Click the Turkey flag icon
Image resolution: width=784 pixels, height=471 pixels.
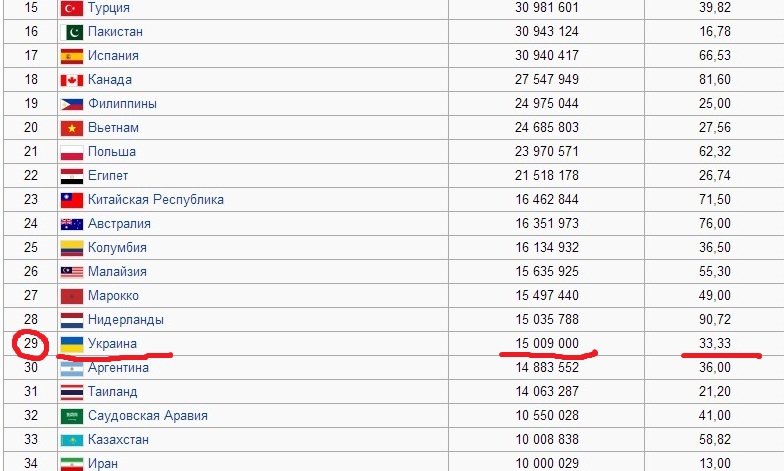tap(71, 8)
